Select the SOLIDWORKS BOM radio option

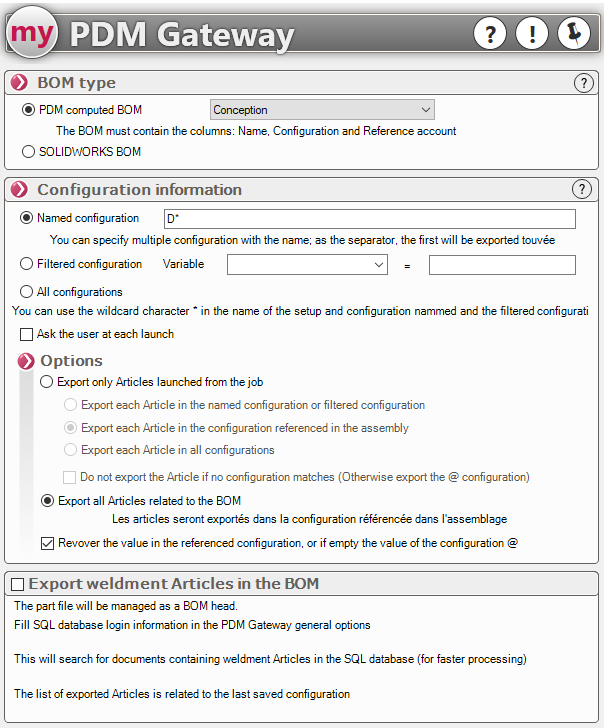point(29,152)
